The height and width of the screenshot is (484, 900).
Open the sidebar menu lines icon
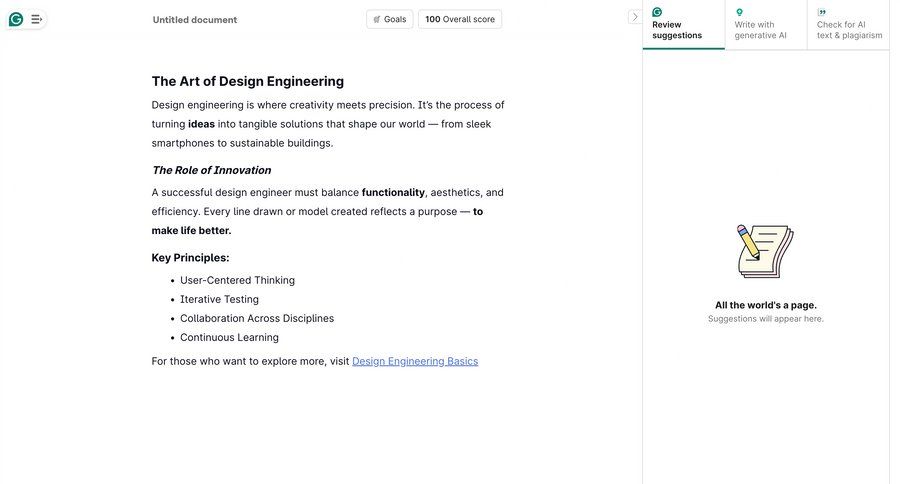pos(36,20)
